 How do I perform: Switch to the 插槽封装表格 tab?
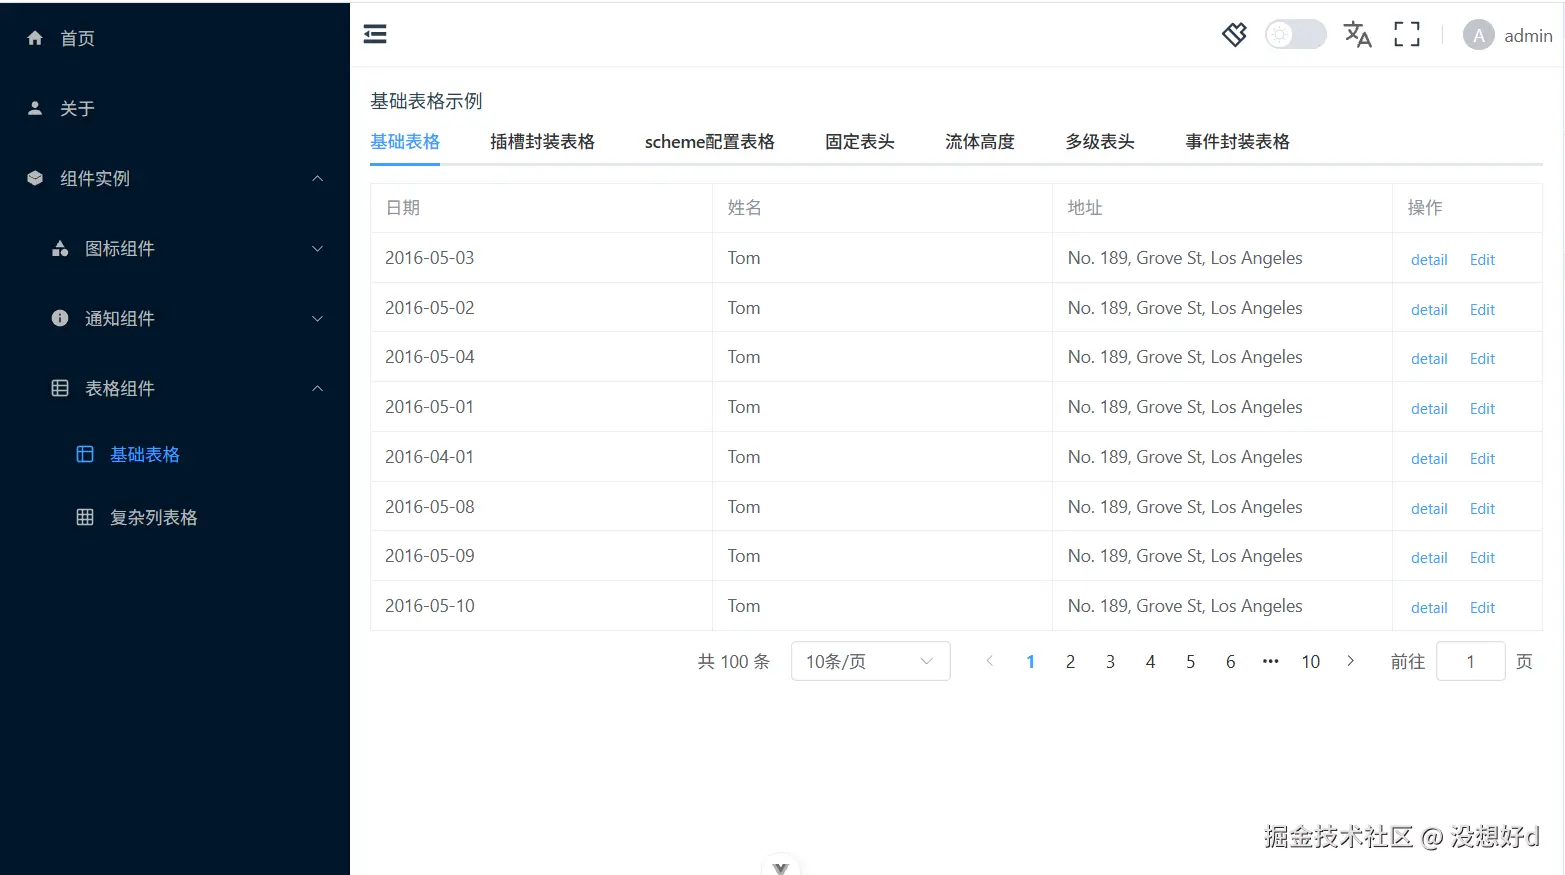click(x=542, y=142)
